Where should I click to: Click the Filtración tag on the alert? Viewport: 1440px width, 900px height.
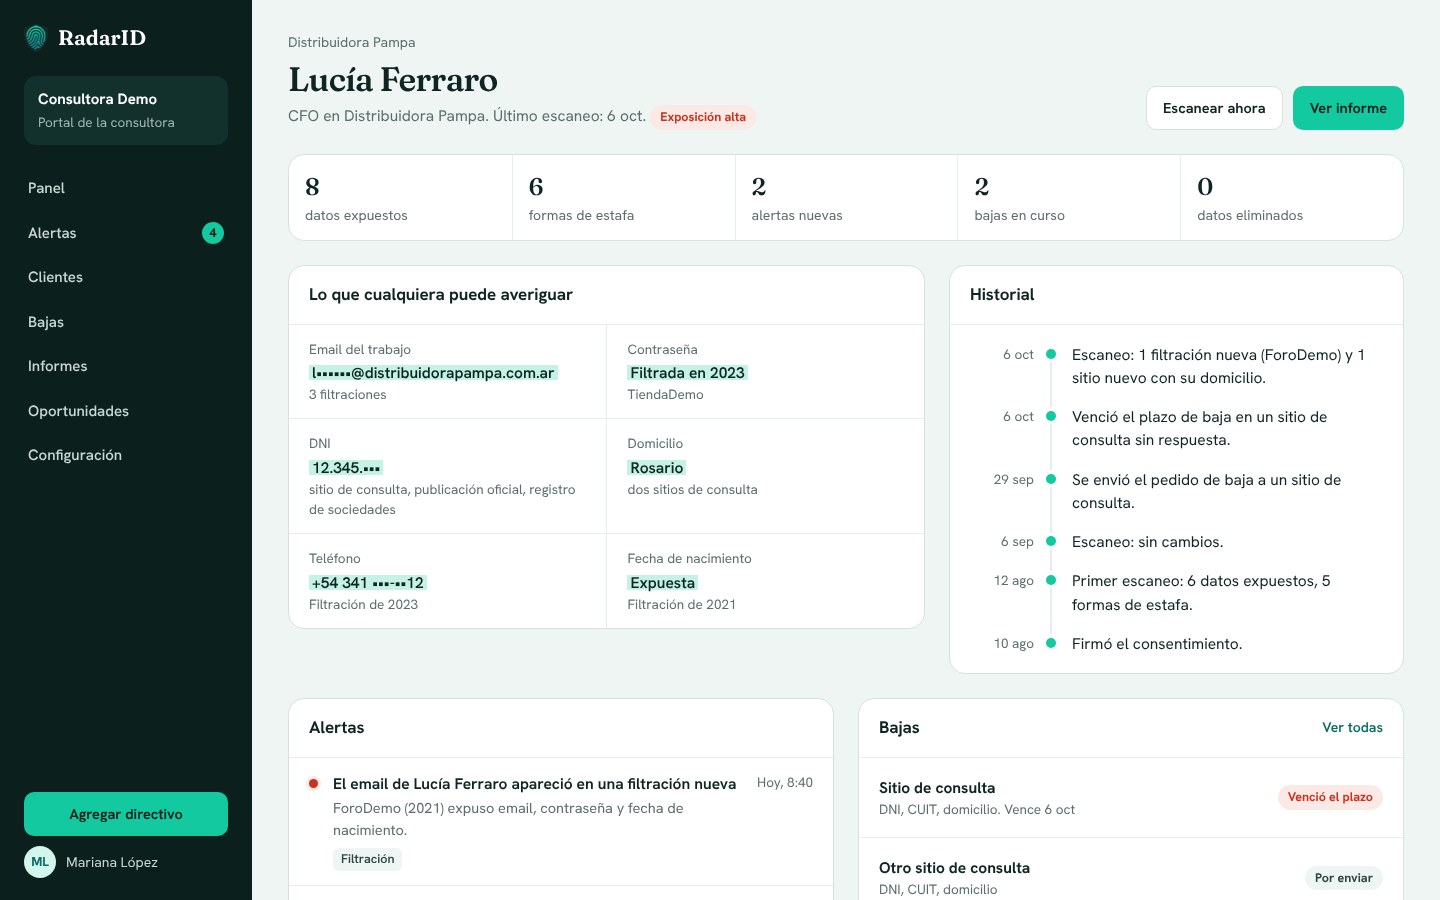367,859
